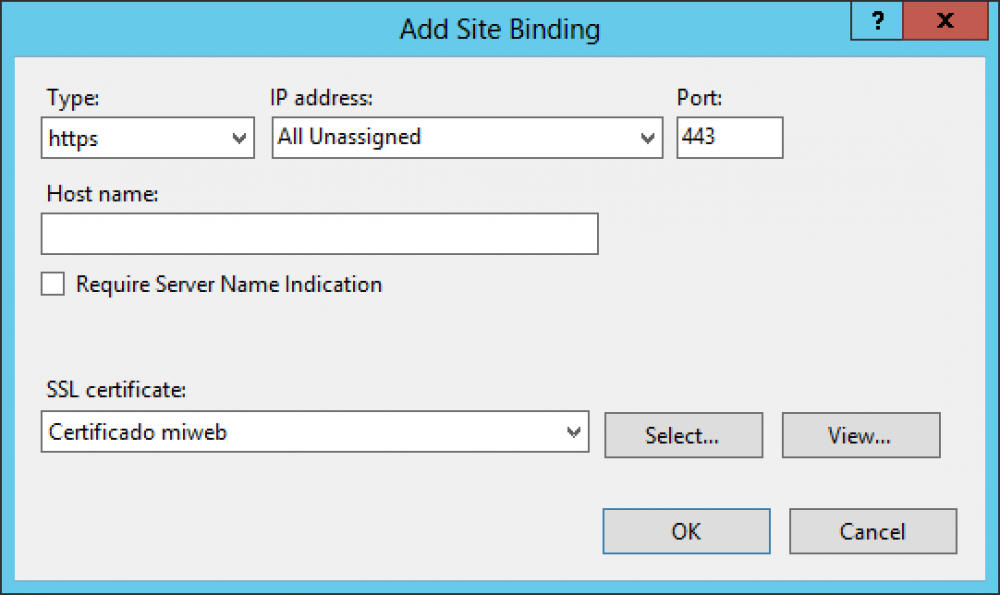Focus the empty Host name text box

coord(320,234)
